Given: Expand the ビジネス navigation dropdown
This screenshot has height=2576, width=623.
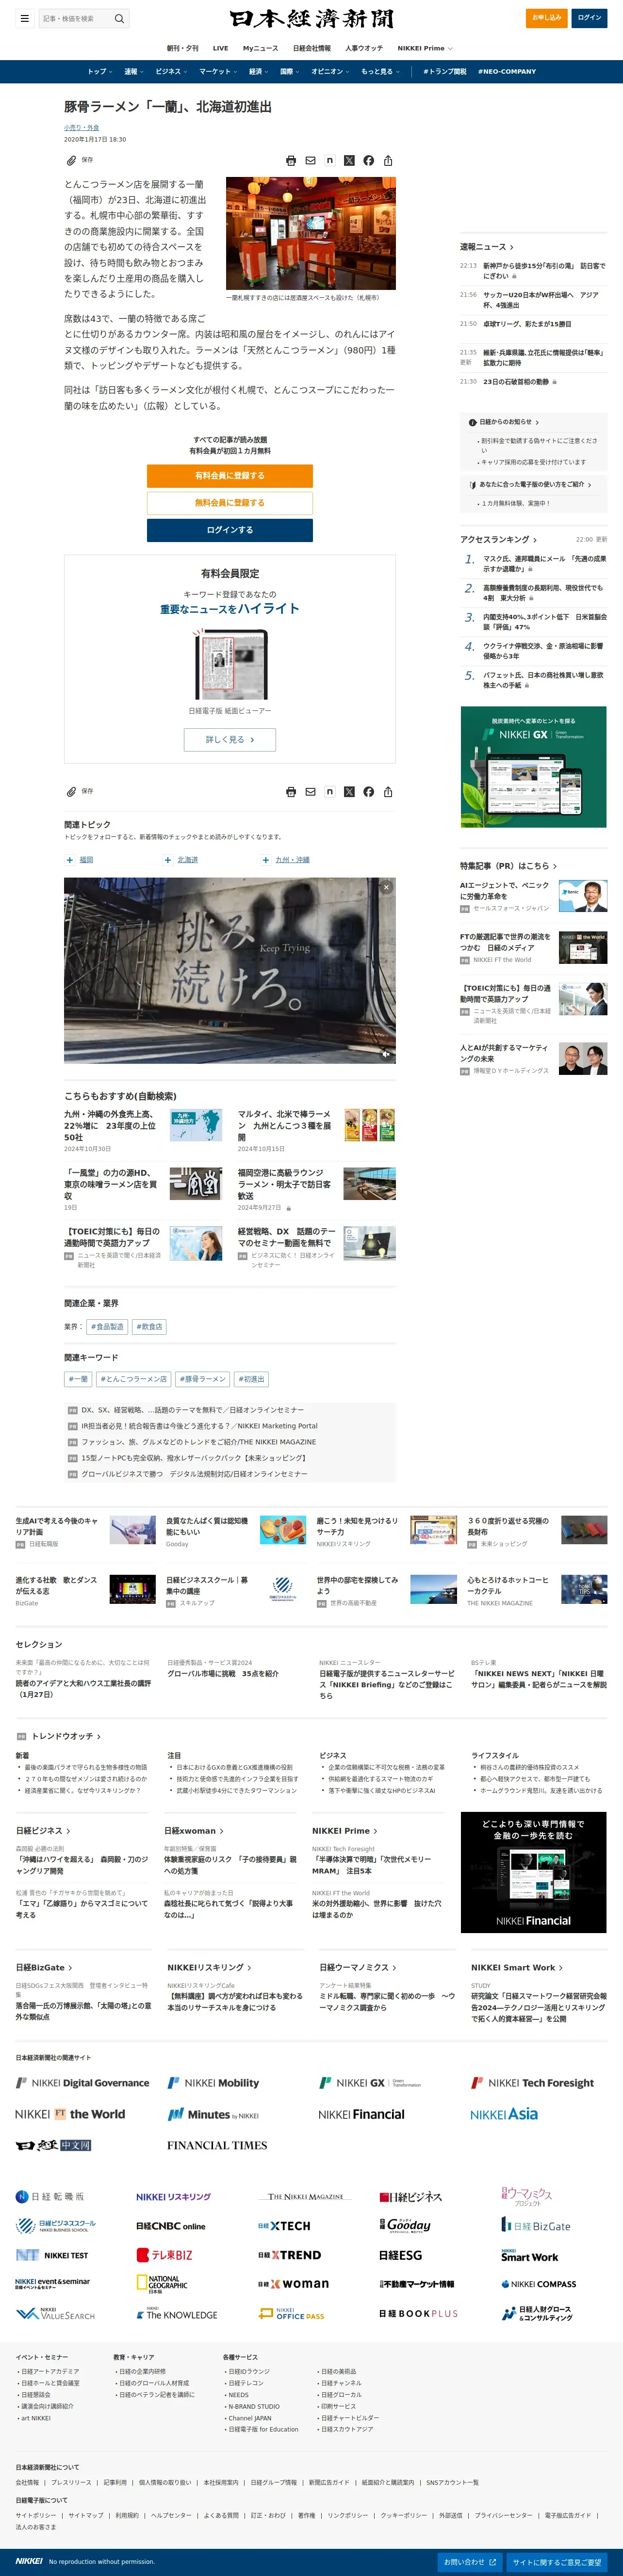Looking at the screenshot, I should (x=172, y=72).
